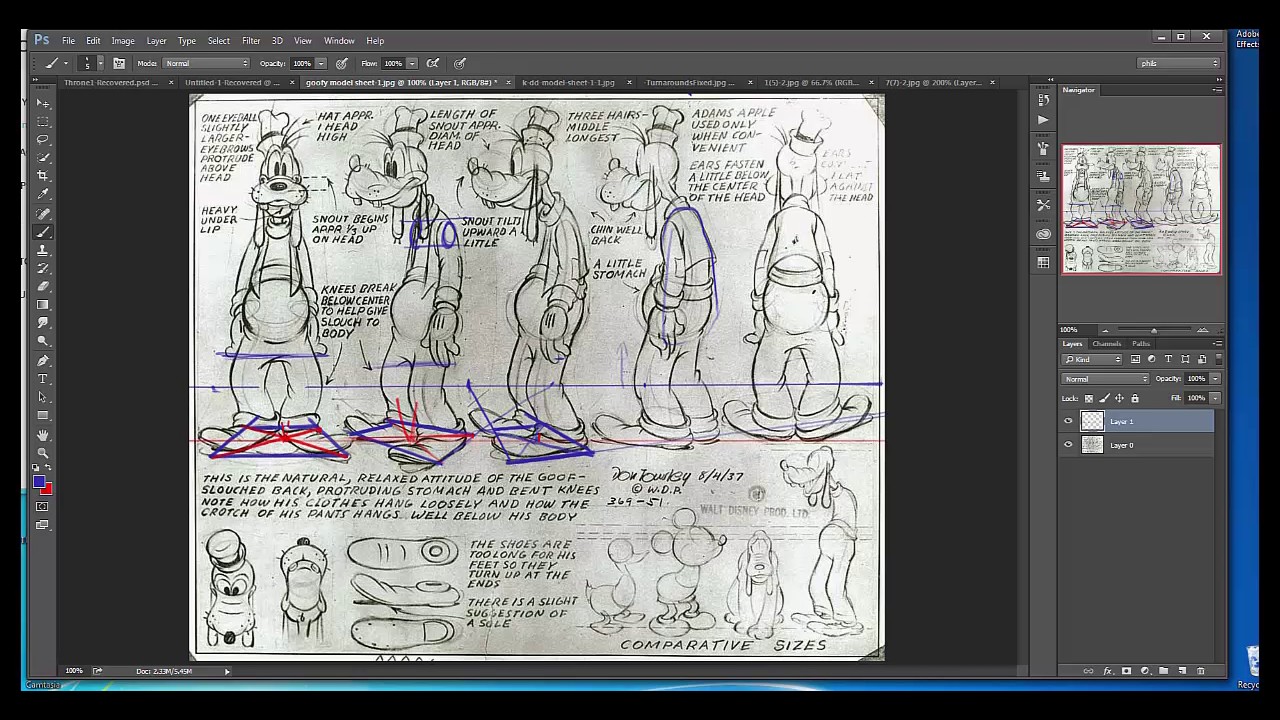
Task: Select the Crop tool
Action: tap(43, 176)
